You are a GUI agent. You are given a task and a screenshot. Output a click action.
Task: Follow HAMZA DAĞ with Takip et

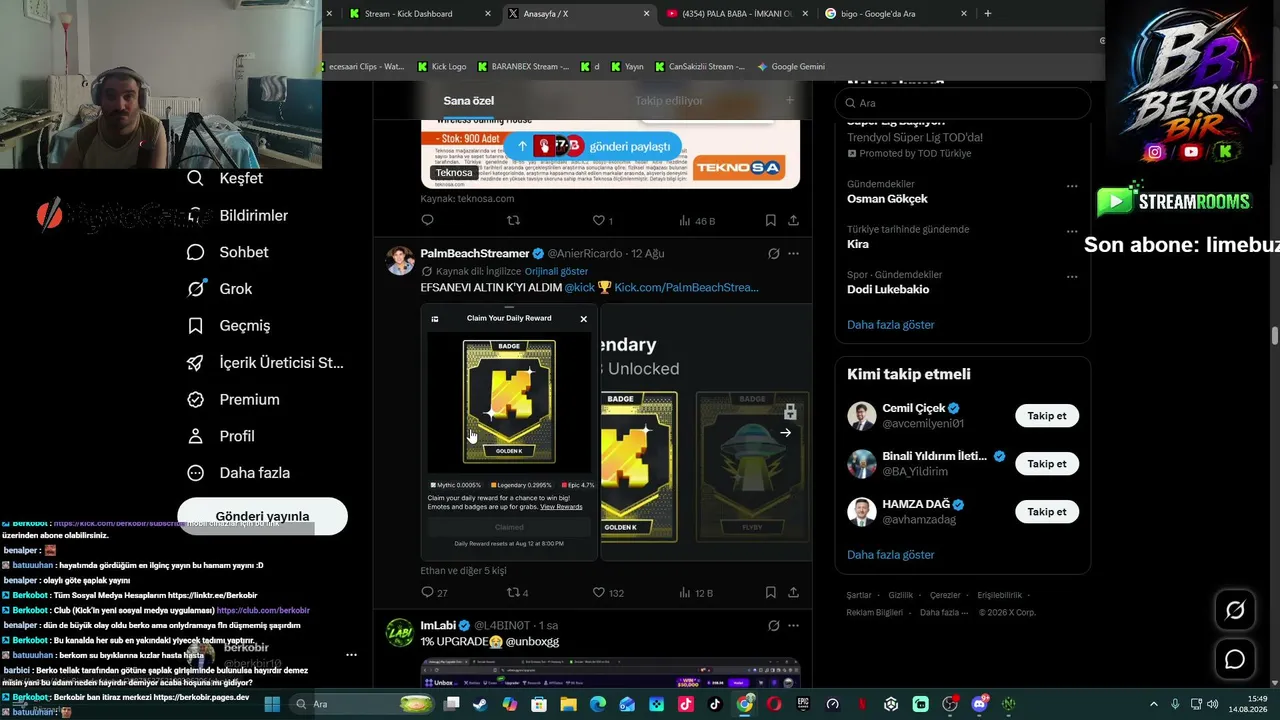click(x=1047, y=512)
